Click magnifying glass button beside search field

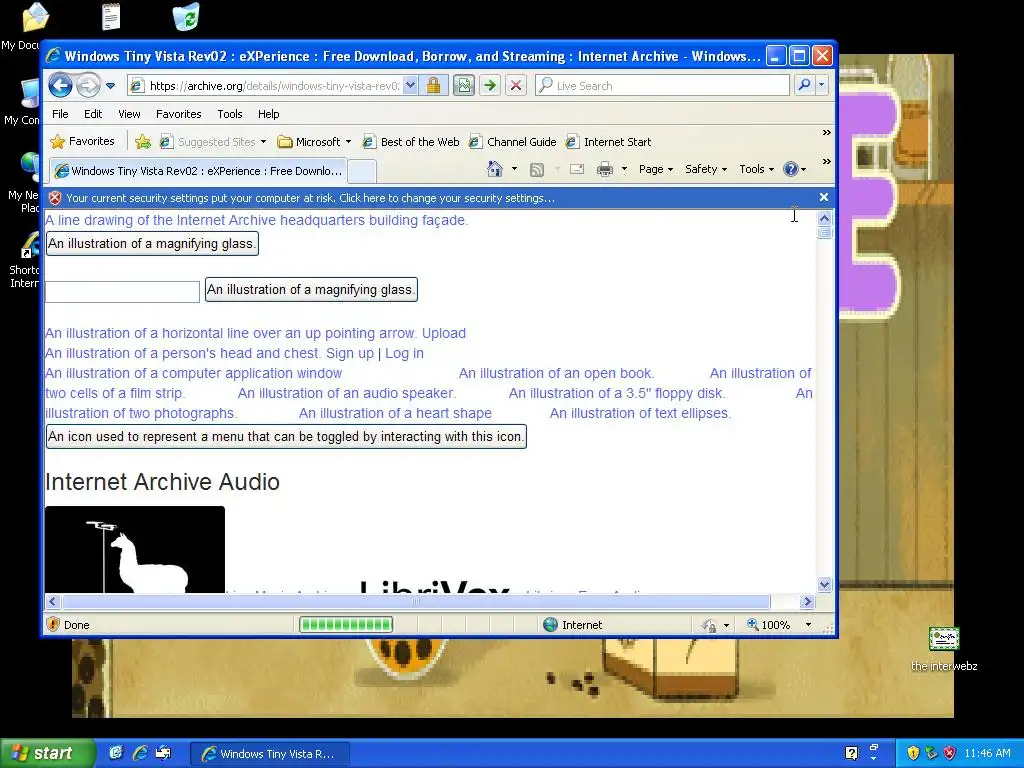pyautogui.click(x=311, y=290)
